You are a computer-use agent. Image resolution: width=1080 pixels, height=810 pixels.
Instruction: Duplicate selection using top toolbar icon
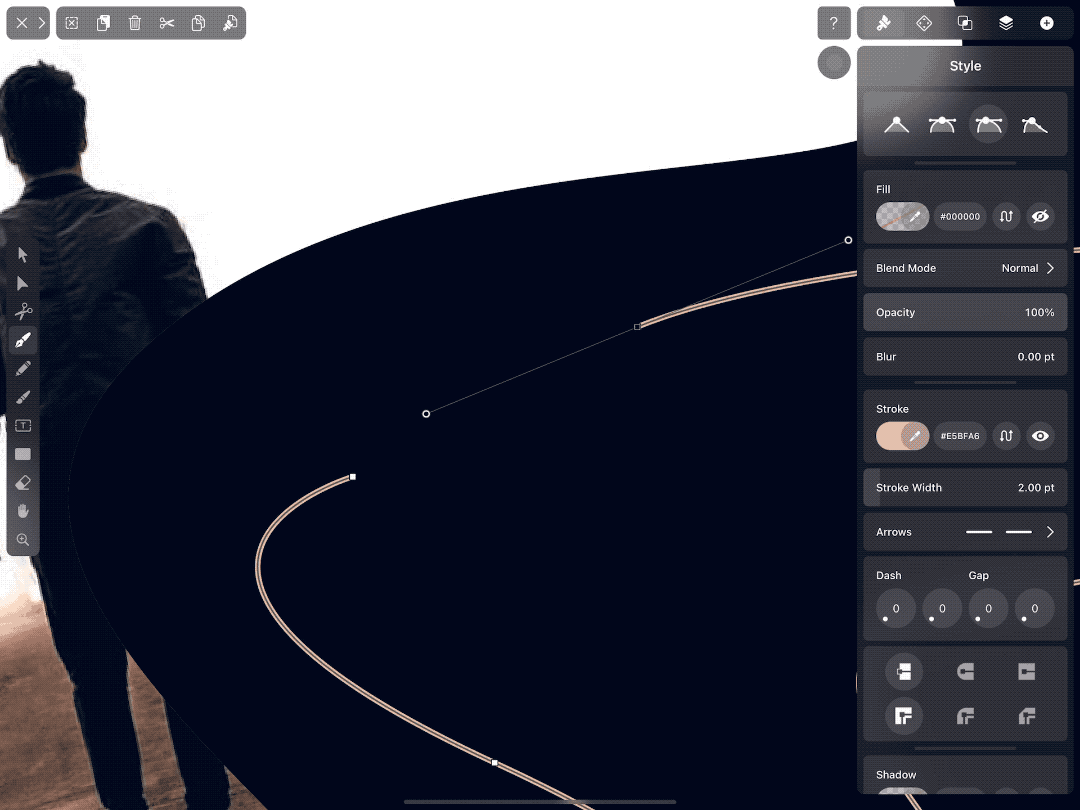tap(103, 23)
